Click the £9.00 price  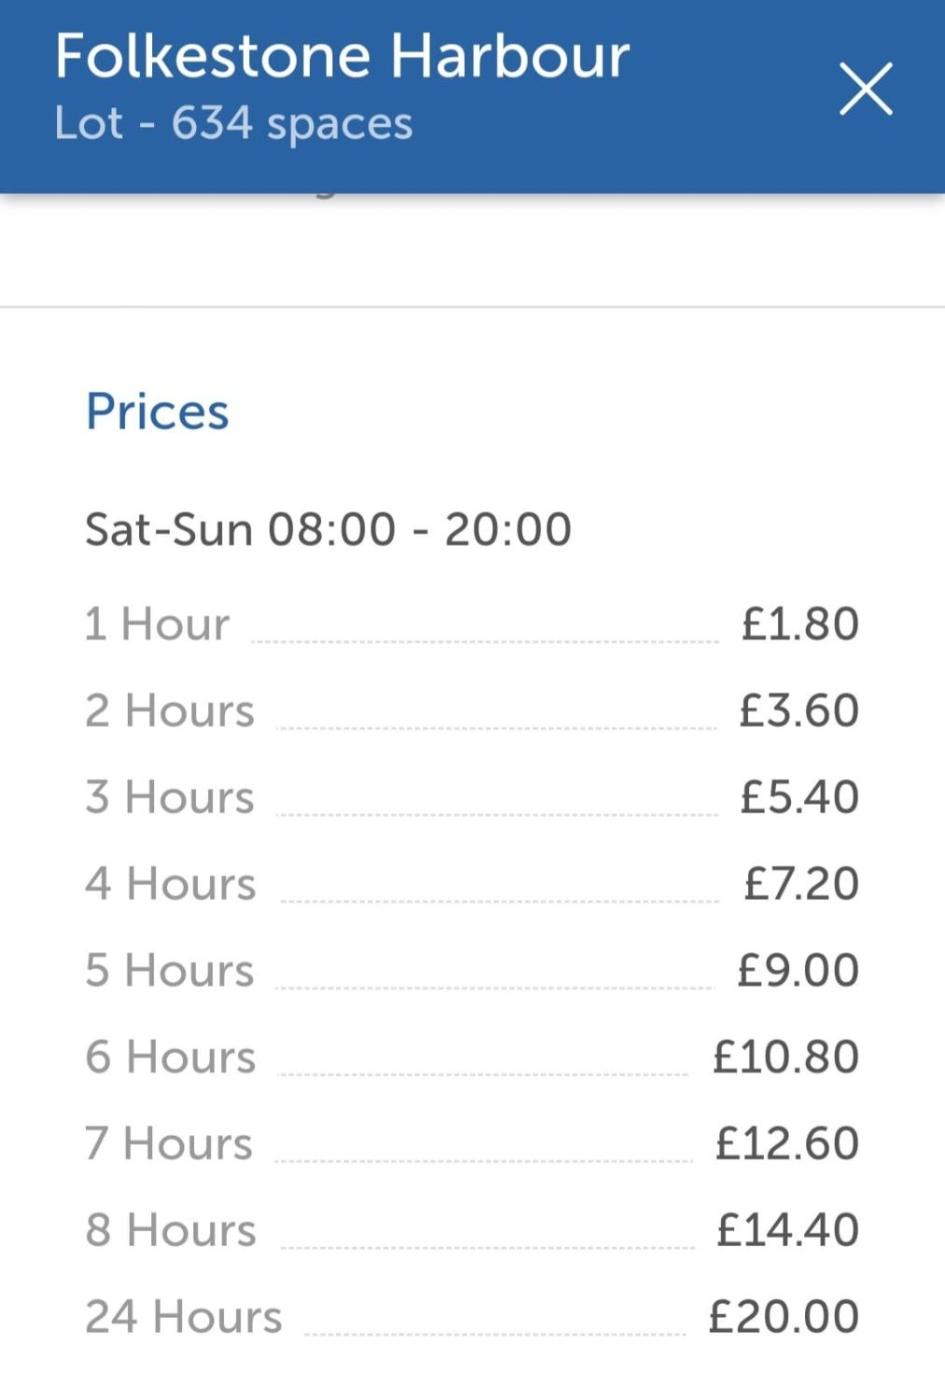click(798, 971)
